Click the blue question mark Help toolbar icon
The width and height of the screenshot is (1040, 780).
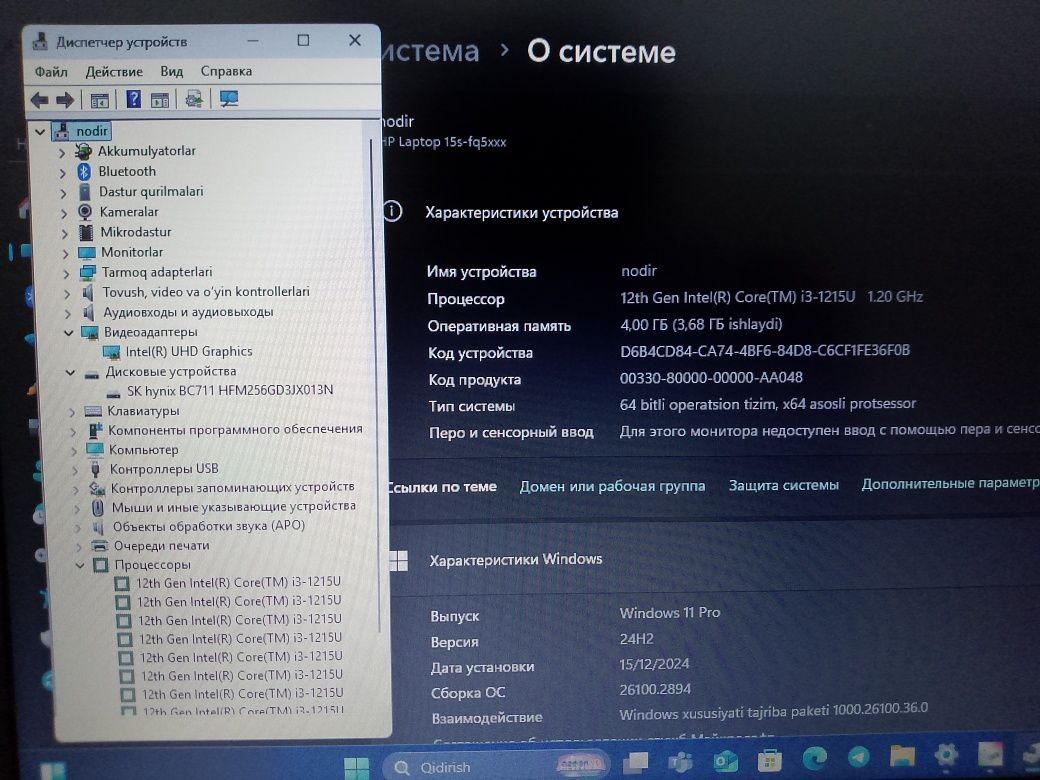[133, 99]
